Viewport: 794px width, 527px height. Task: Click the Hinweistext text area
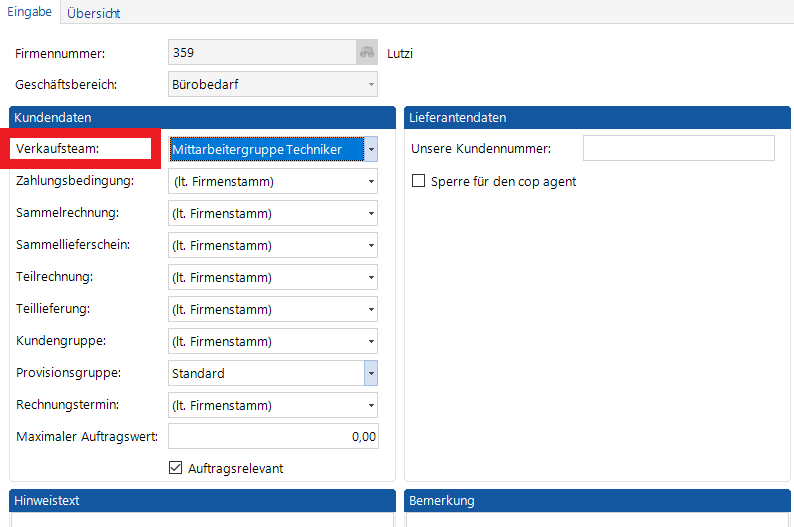(203, 519)
